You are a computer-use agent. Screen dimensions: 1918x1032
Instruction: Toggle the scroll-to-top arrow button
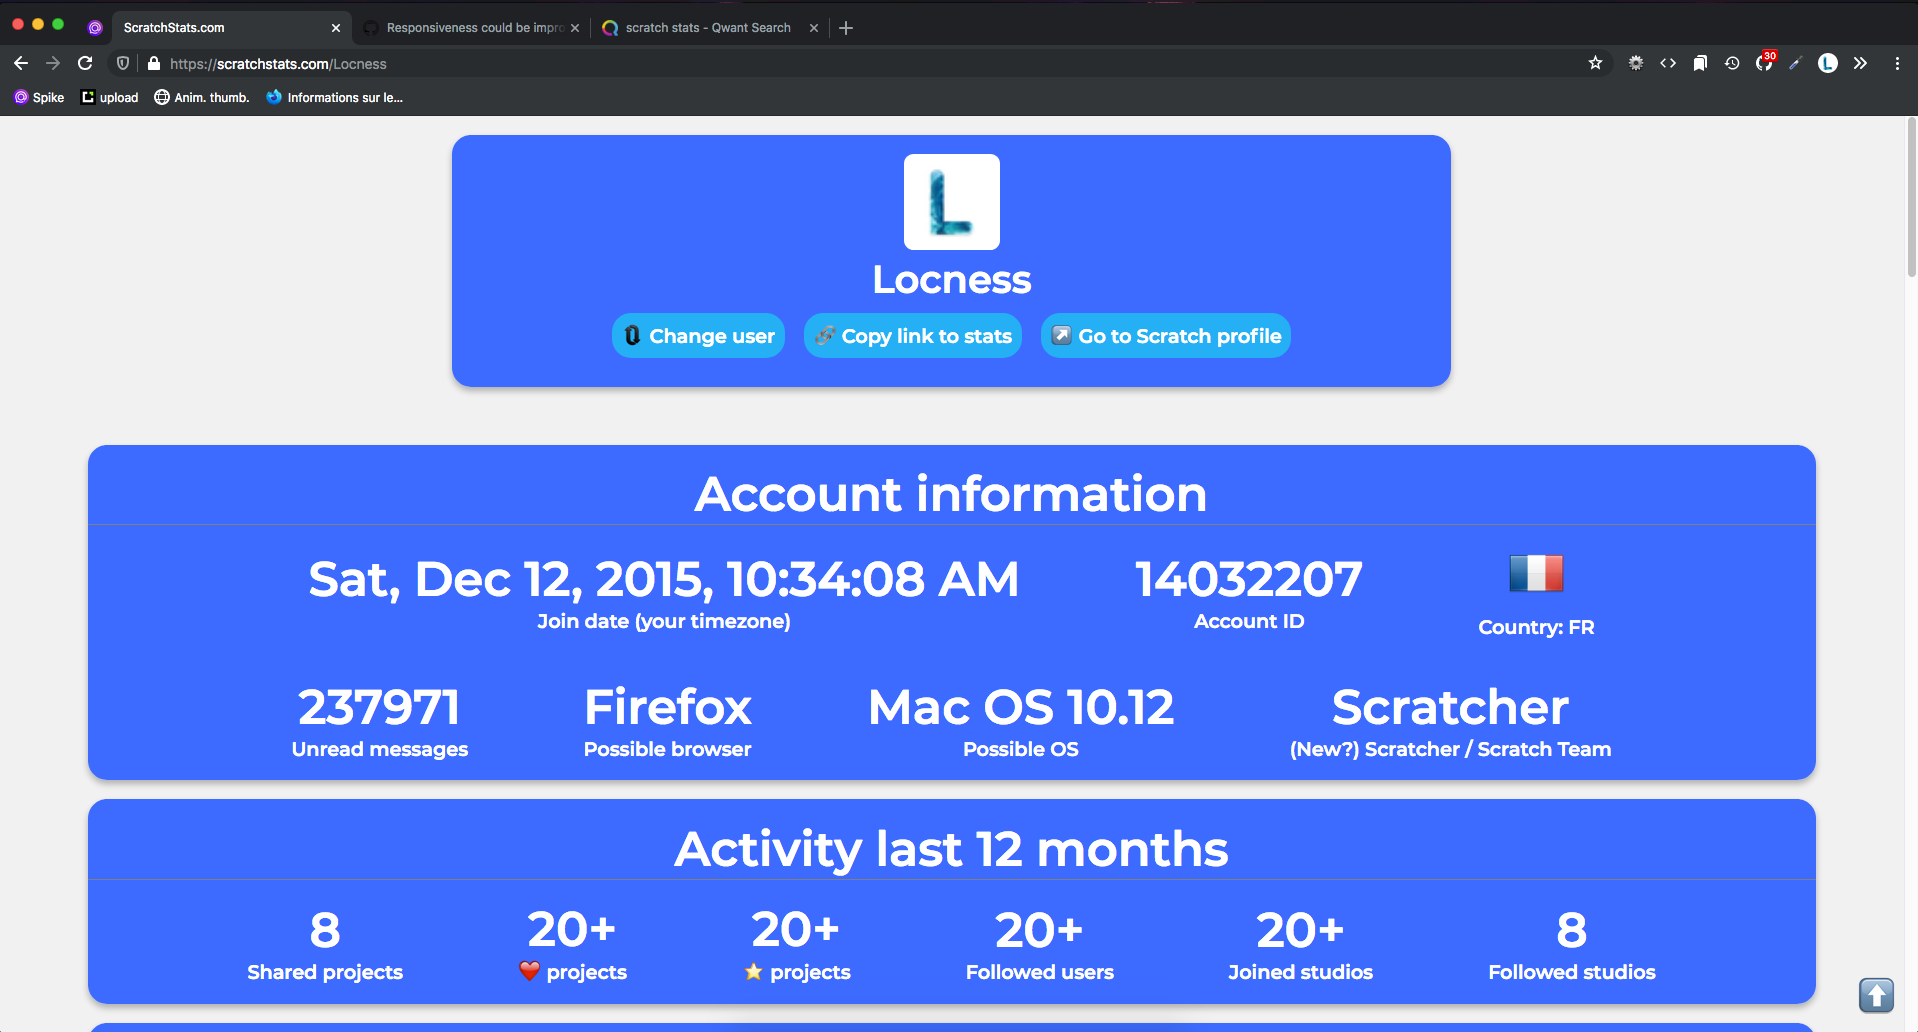1875,995
